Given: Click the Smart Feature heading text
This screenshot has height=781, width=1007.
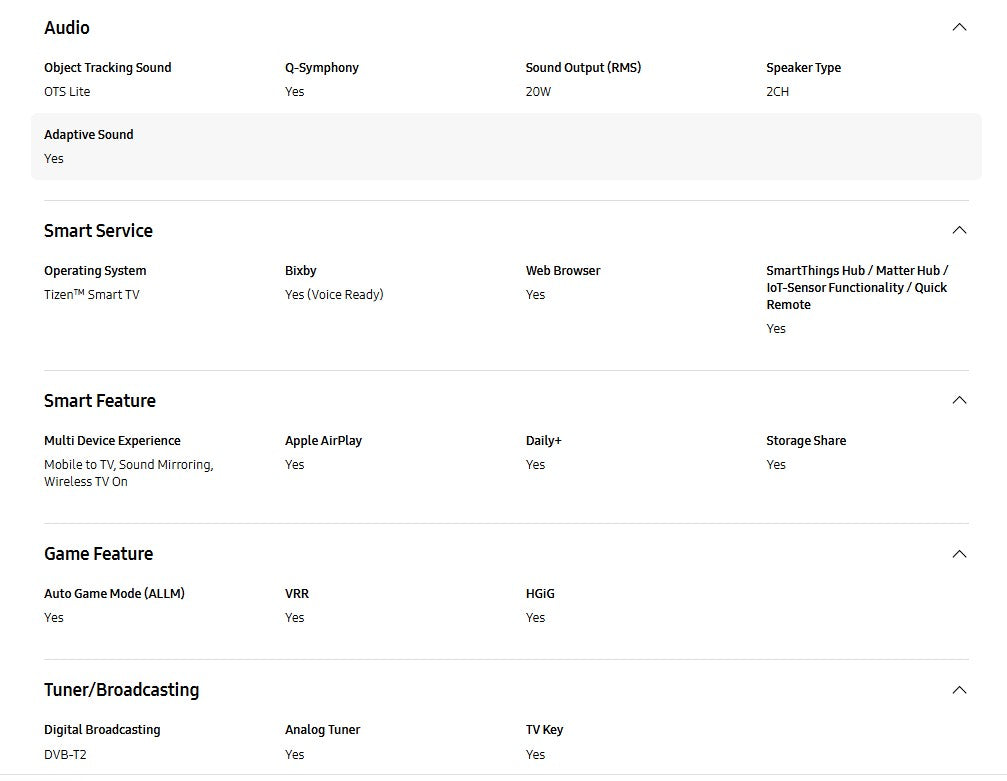Looking at the screenshot, I should 100,401.
